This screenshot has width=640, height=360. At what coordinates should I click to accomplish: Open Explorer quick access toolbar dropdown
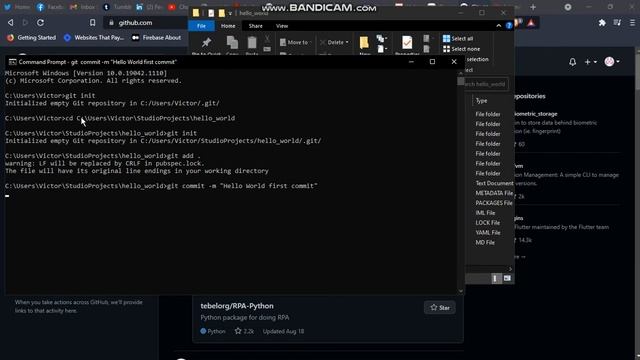pos(230,13)
